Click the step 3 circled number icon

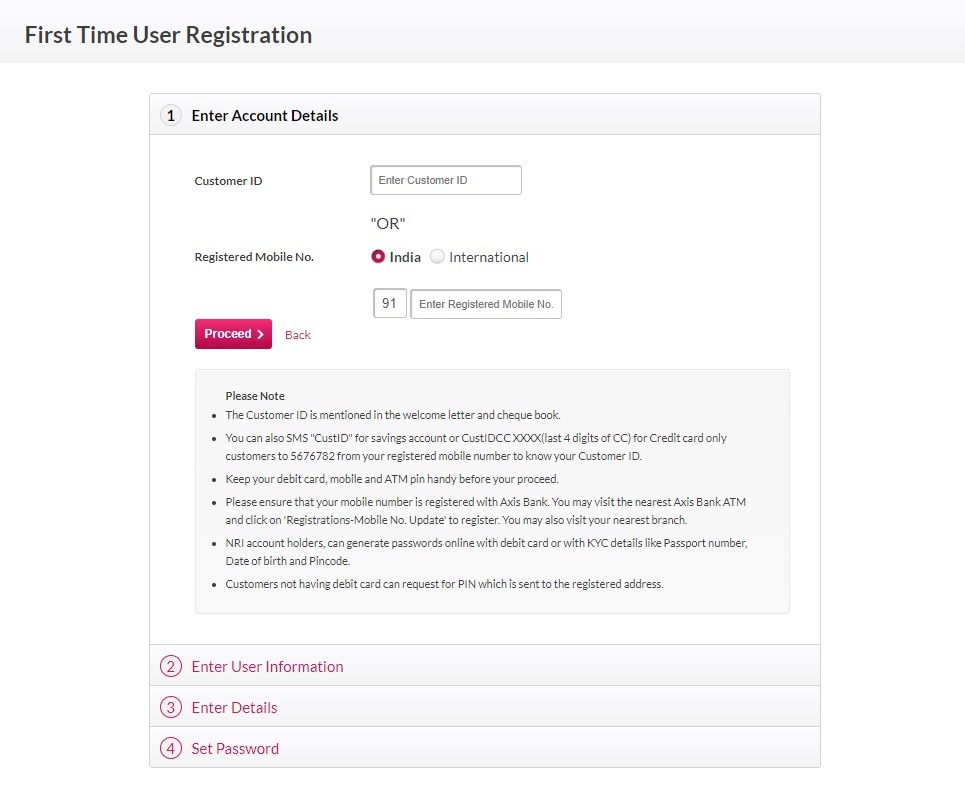pos(171,708)
